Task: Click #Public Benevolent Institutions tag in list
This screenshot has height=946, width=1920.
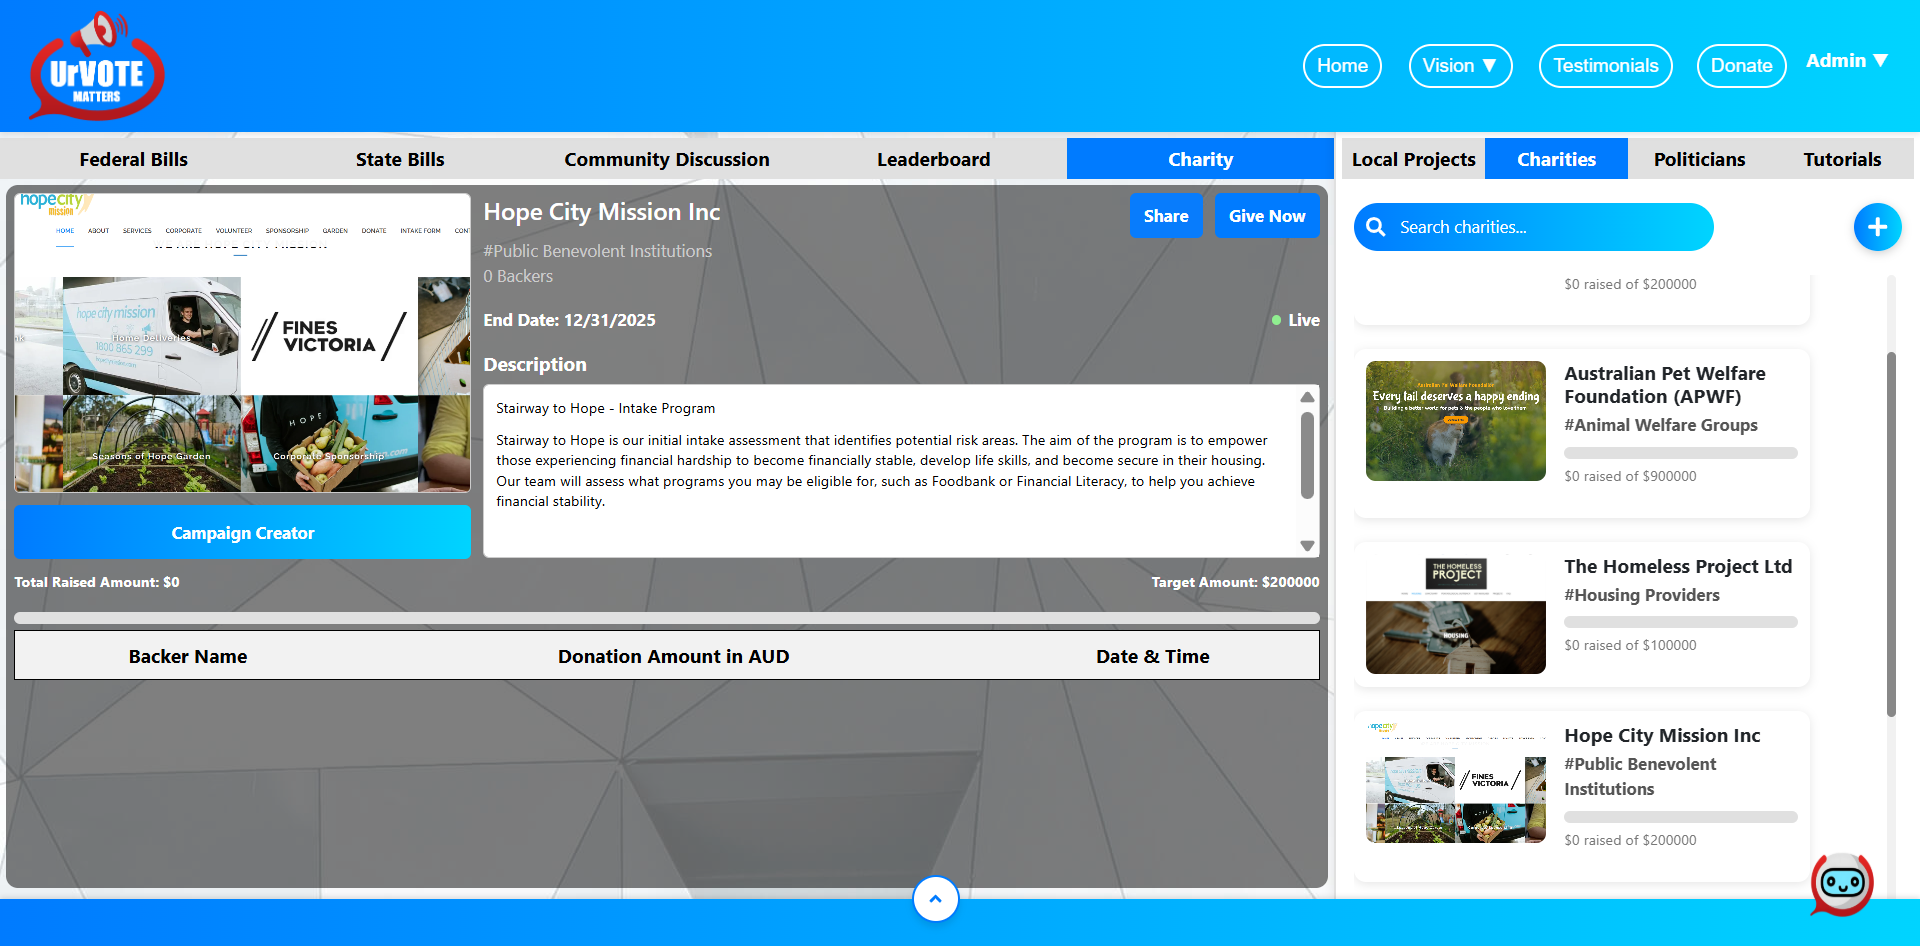Action: pos(1640,776)
